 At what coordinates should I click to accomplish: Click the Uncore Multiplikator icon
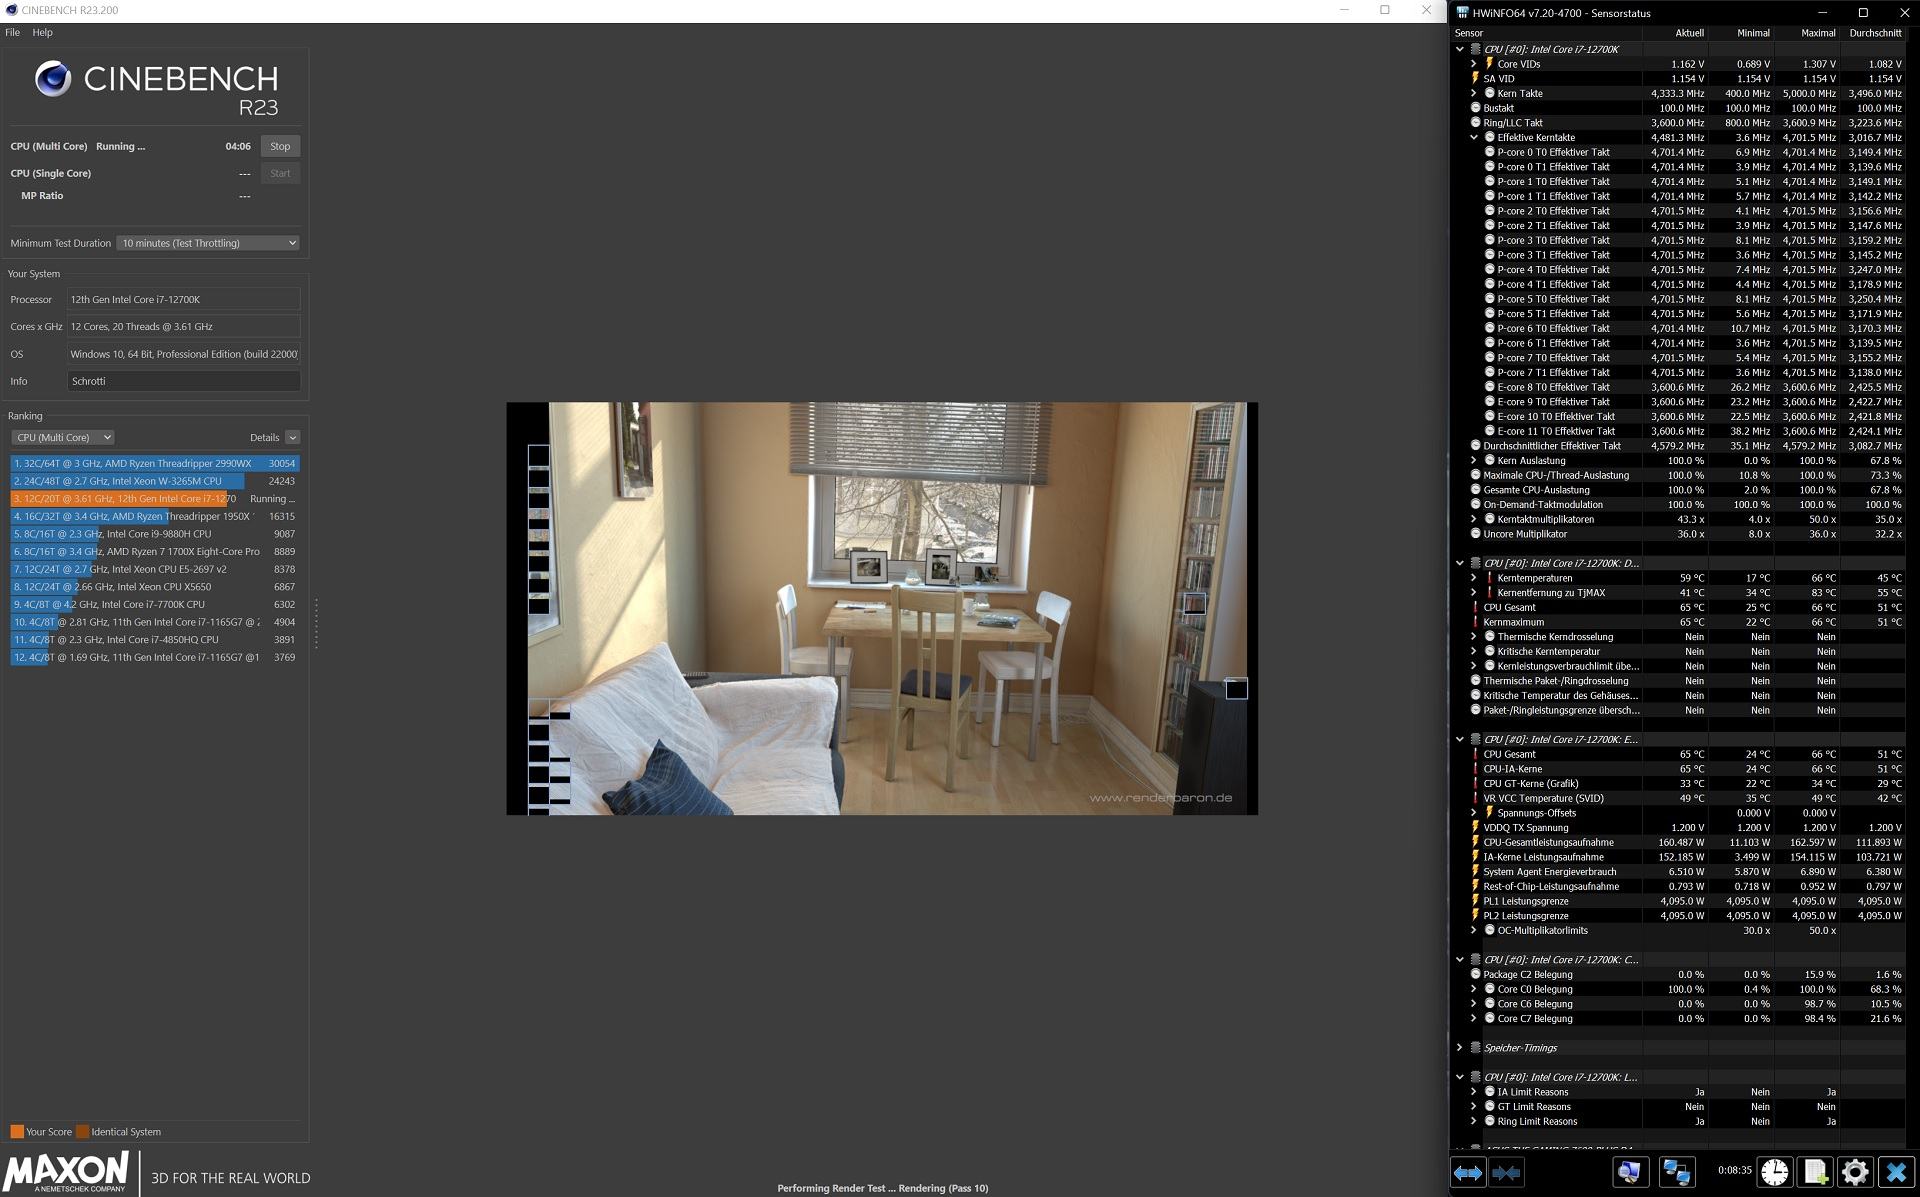click(1475, 534)
